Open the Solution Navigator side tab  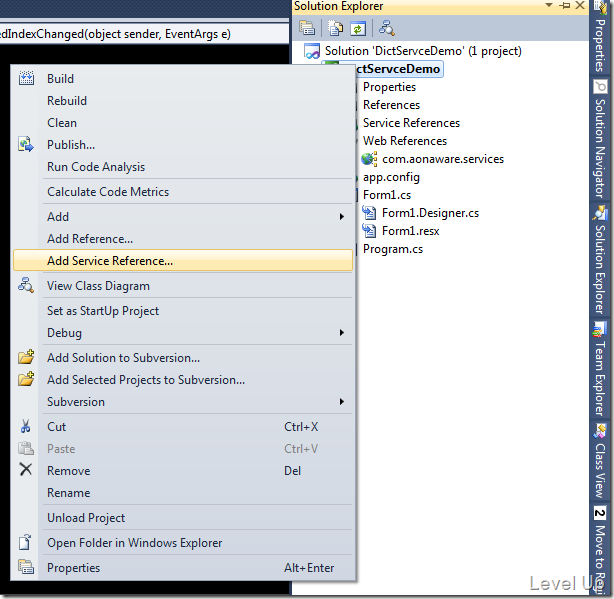coord(600,138)
